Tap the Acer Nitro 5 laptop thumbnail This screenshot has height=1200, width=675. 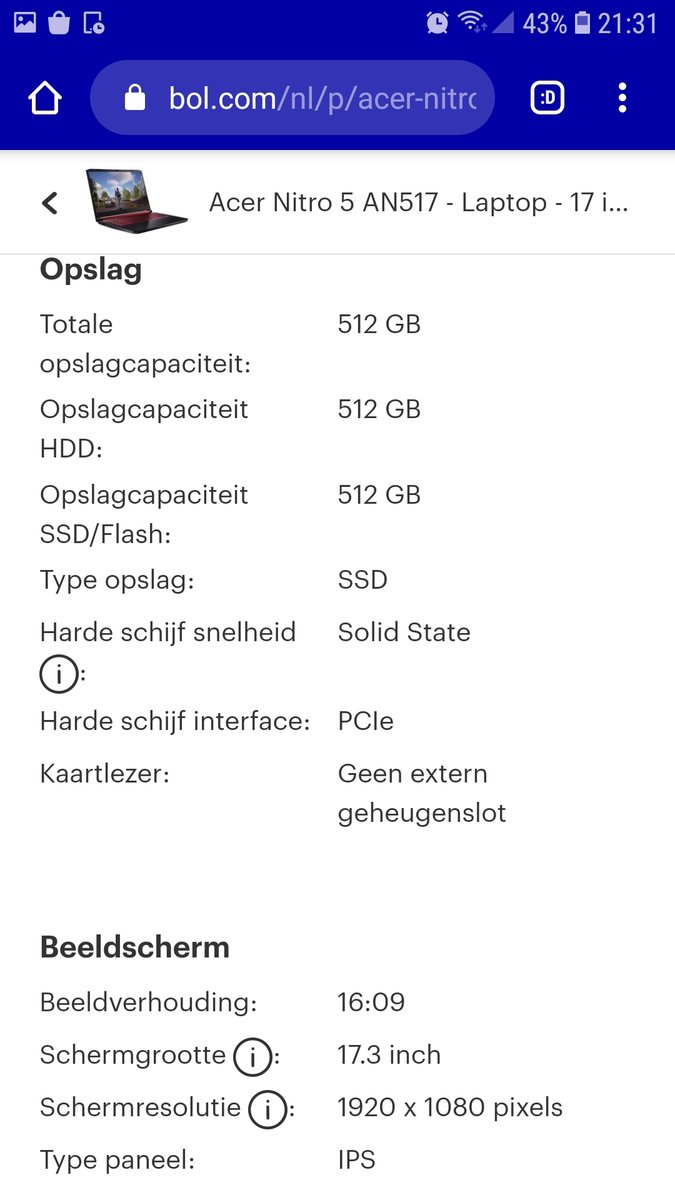[x=136, y=200]
